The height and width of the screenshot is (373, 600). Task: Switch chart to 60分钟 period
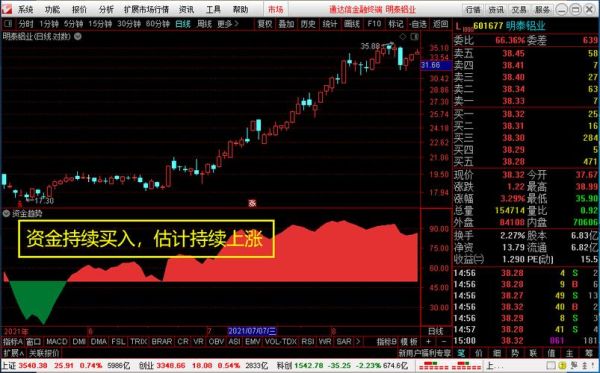[x=158, y=24]
